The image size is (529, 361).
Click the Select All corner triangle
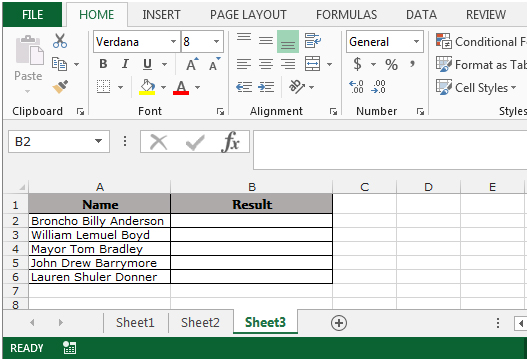[x=22, y=187]
